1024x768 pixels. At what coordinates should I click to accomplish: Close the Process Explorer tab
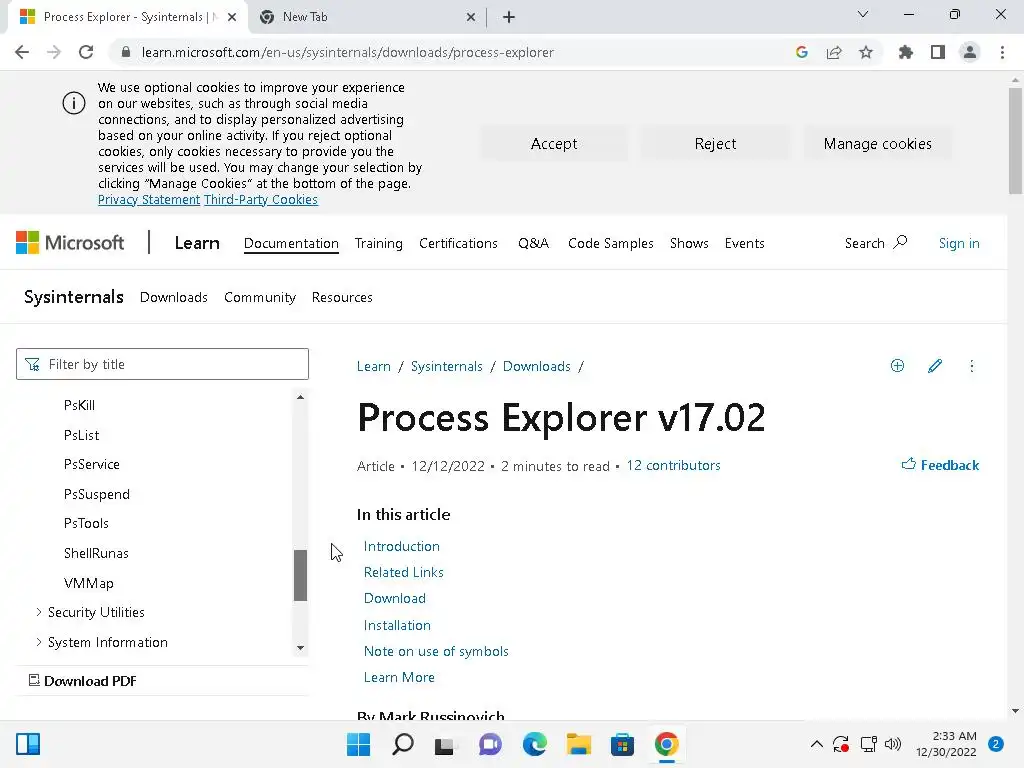point(232,17)
